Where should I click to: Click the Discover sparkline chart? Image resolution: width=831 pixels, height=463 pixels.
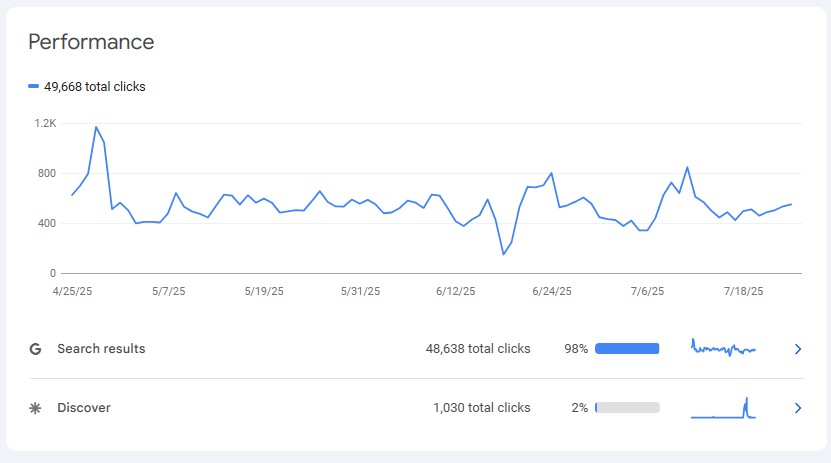[x=723, y=408]
